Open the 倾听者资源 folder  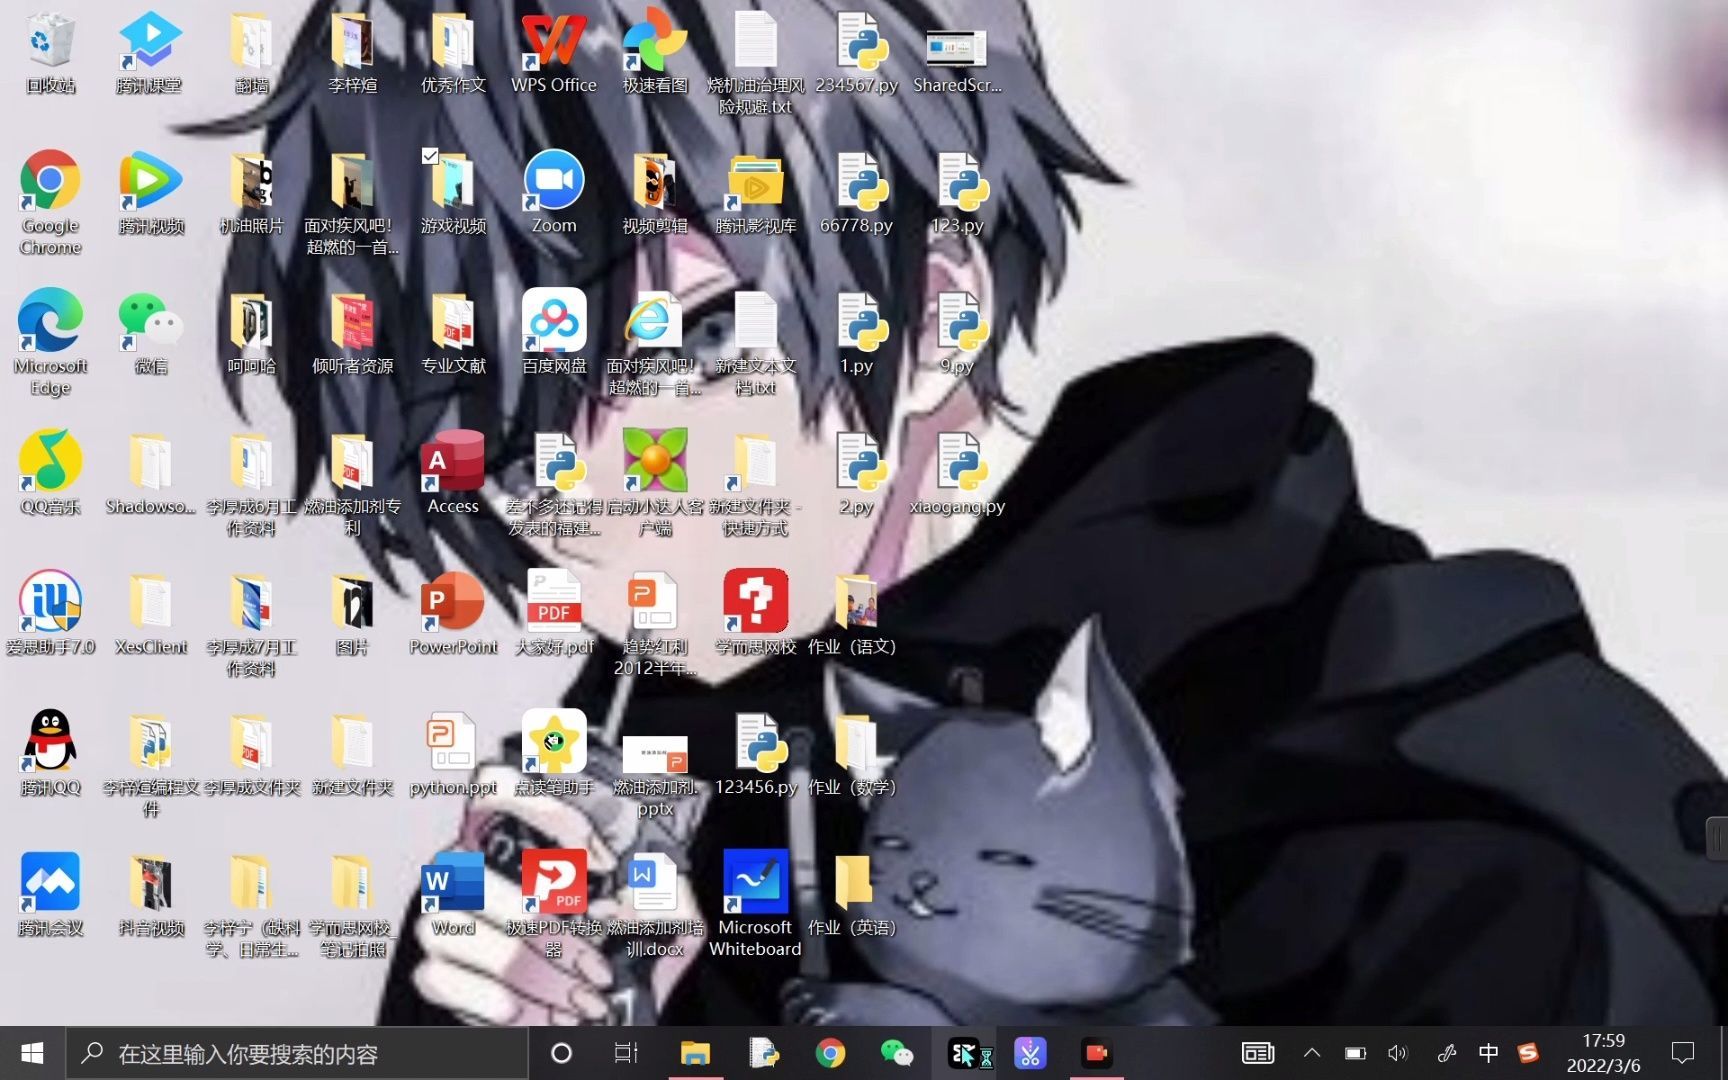click(352, 332)
